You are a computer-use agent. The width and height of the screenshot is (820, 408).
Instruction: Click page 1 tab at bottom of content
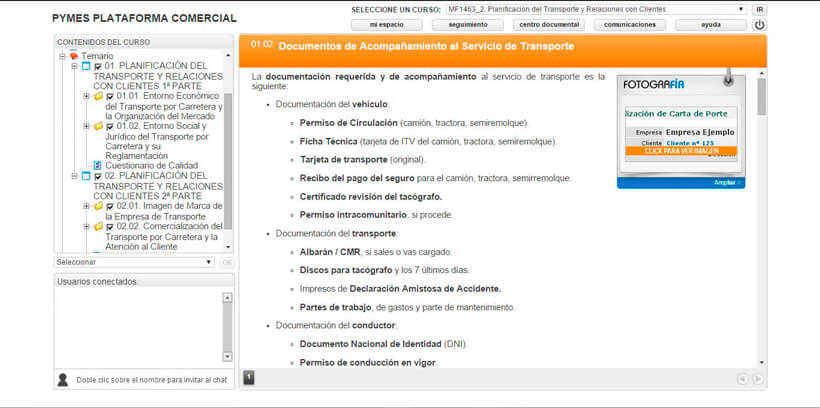point(249,378)
